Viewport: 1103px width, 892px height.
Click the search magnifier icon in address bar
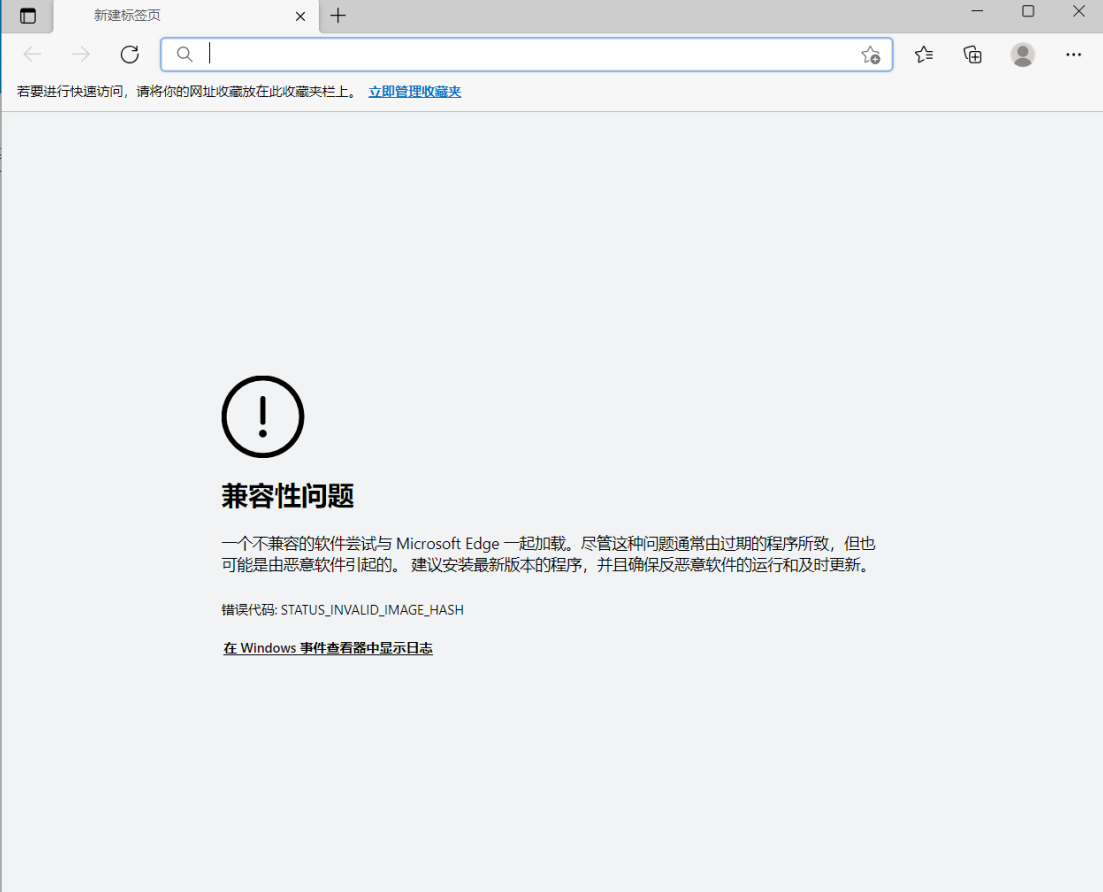[184, 54]
